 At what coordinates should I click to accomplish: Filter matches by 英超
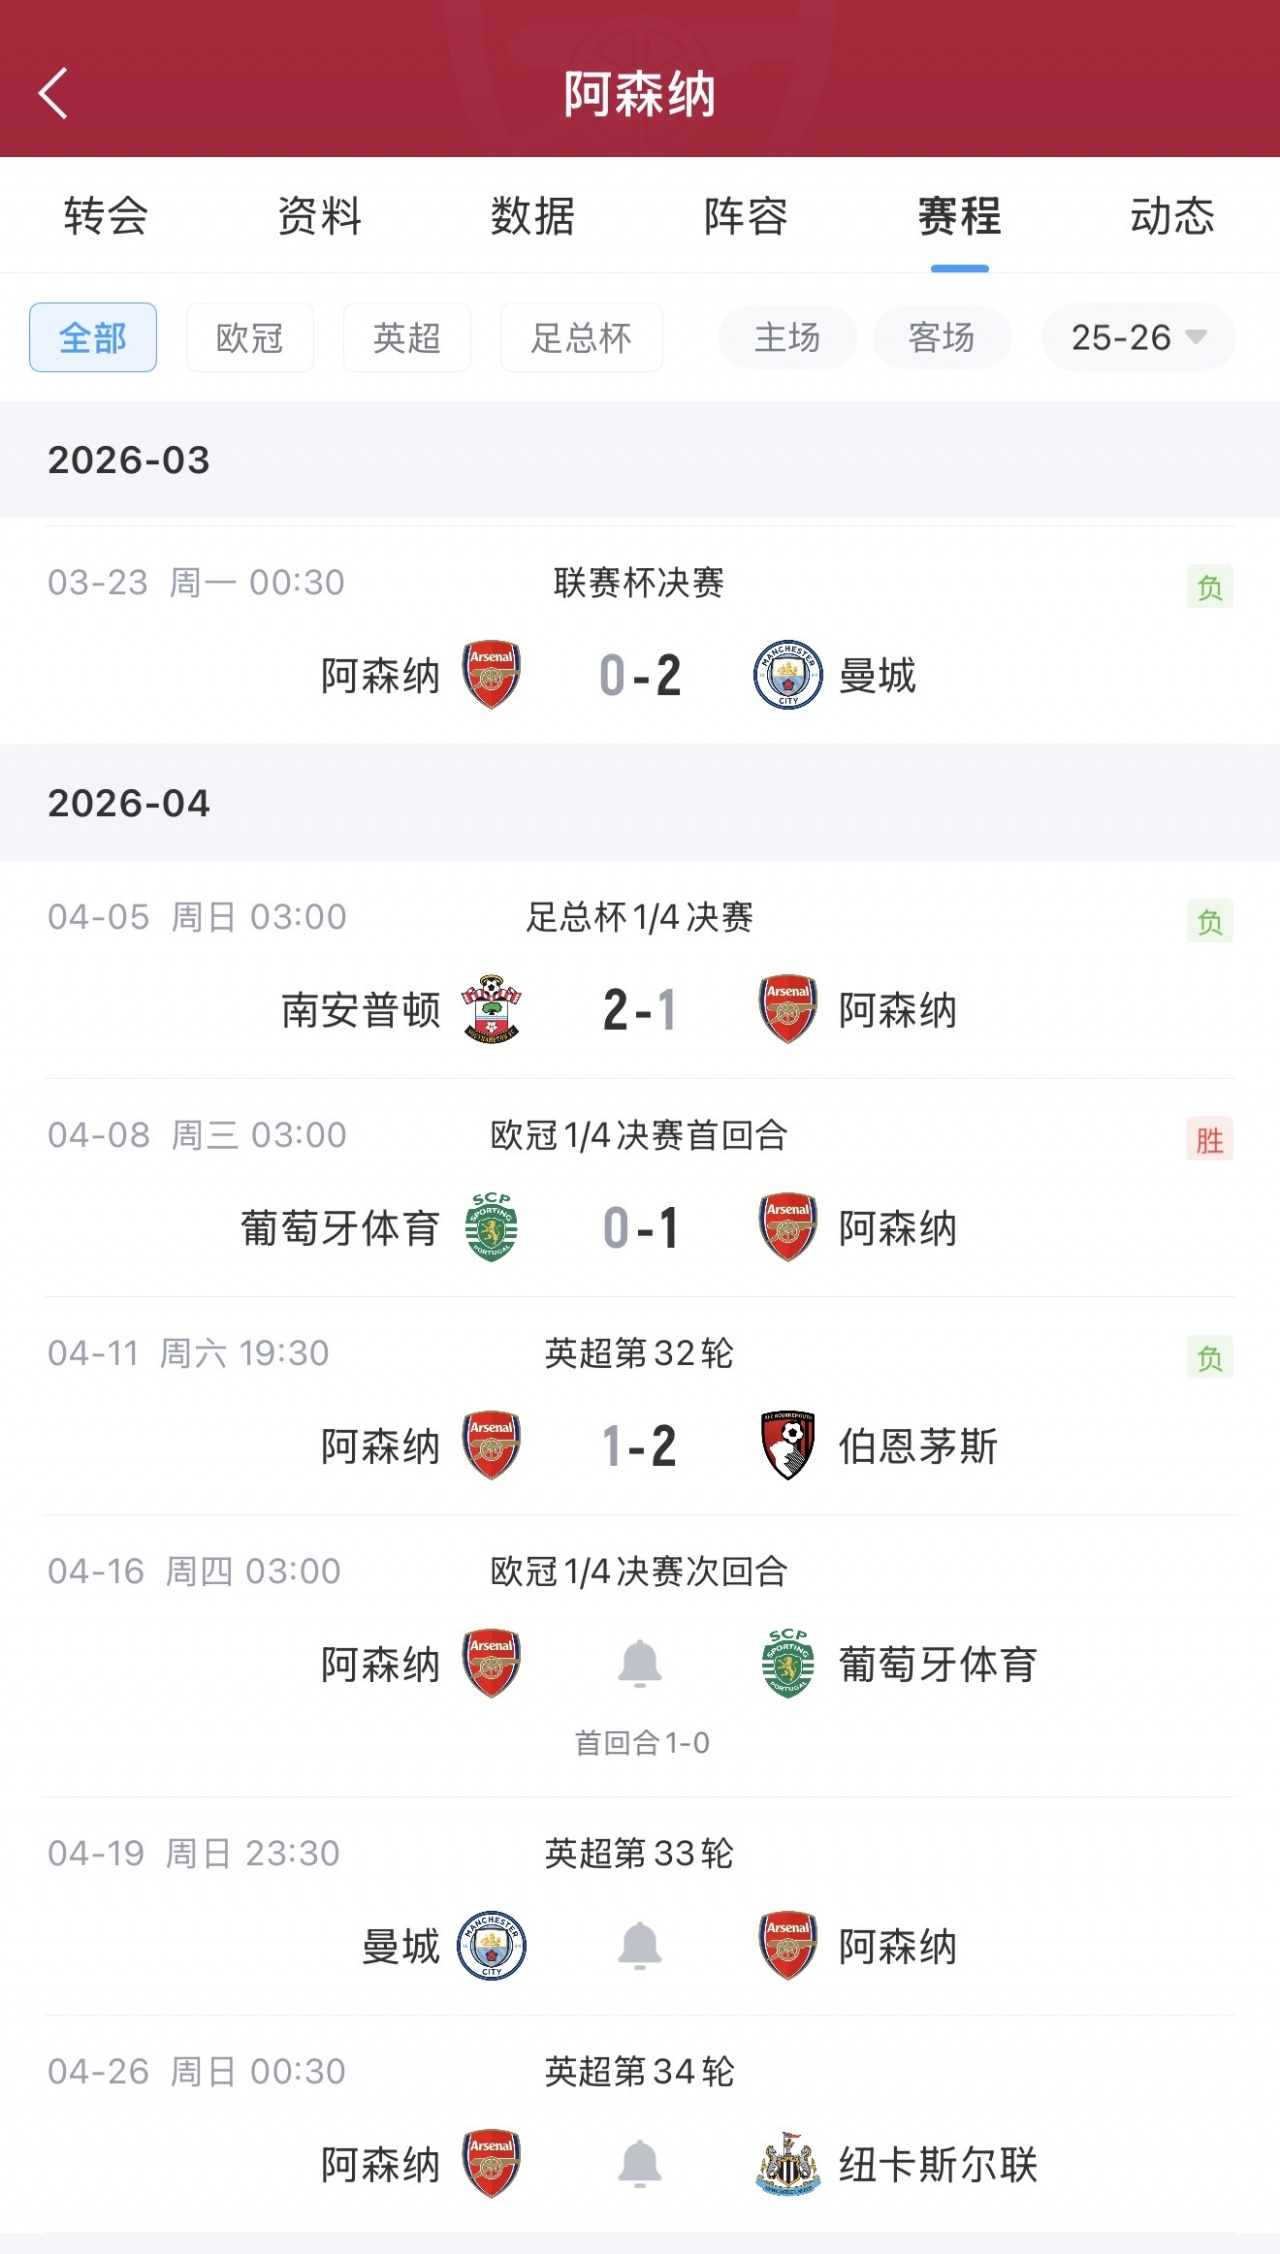pos(407,338)
